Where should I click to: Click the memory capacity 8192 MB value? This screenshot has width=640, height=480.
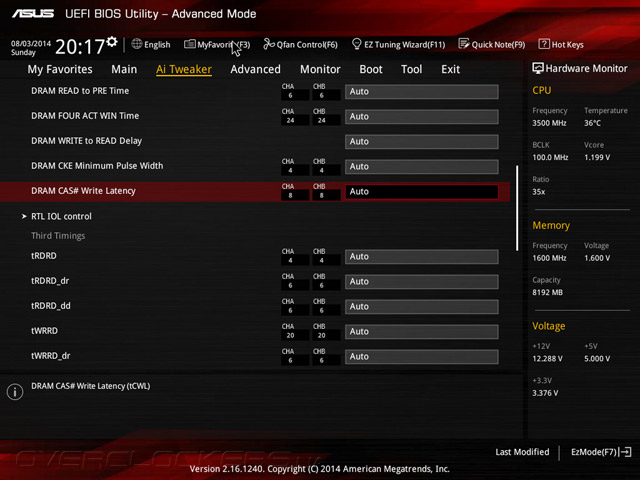[547, 293]
